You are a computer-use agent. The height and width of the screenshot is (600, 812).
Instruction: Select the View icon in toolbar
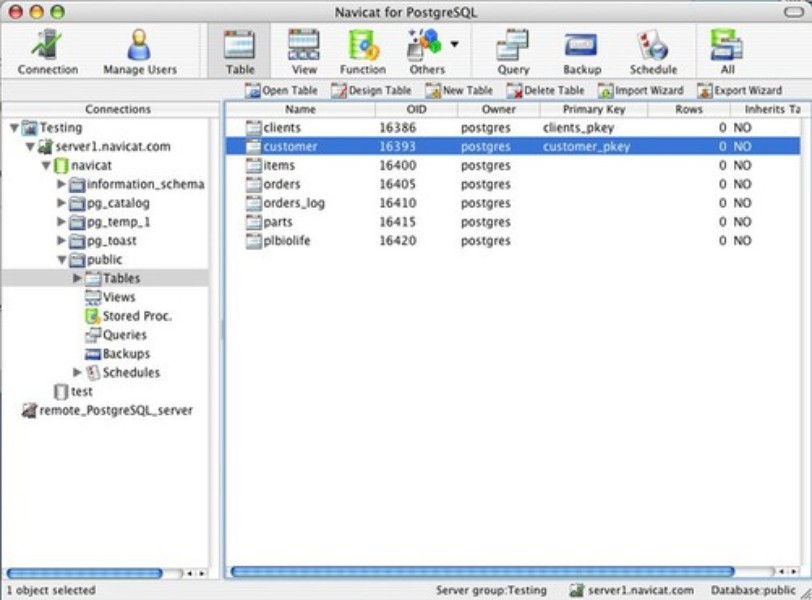pyautogui.click(x=304, y=51)
